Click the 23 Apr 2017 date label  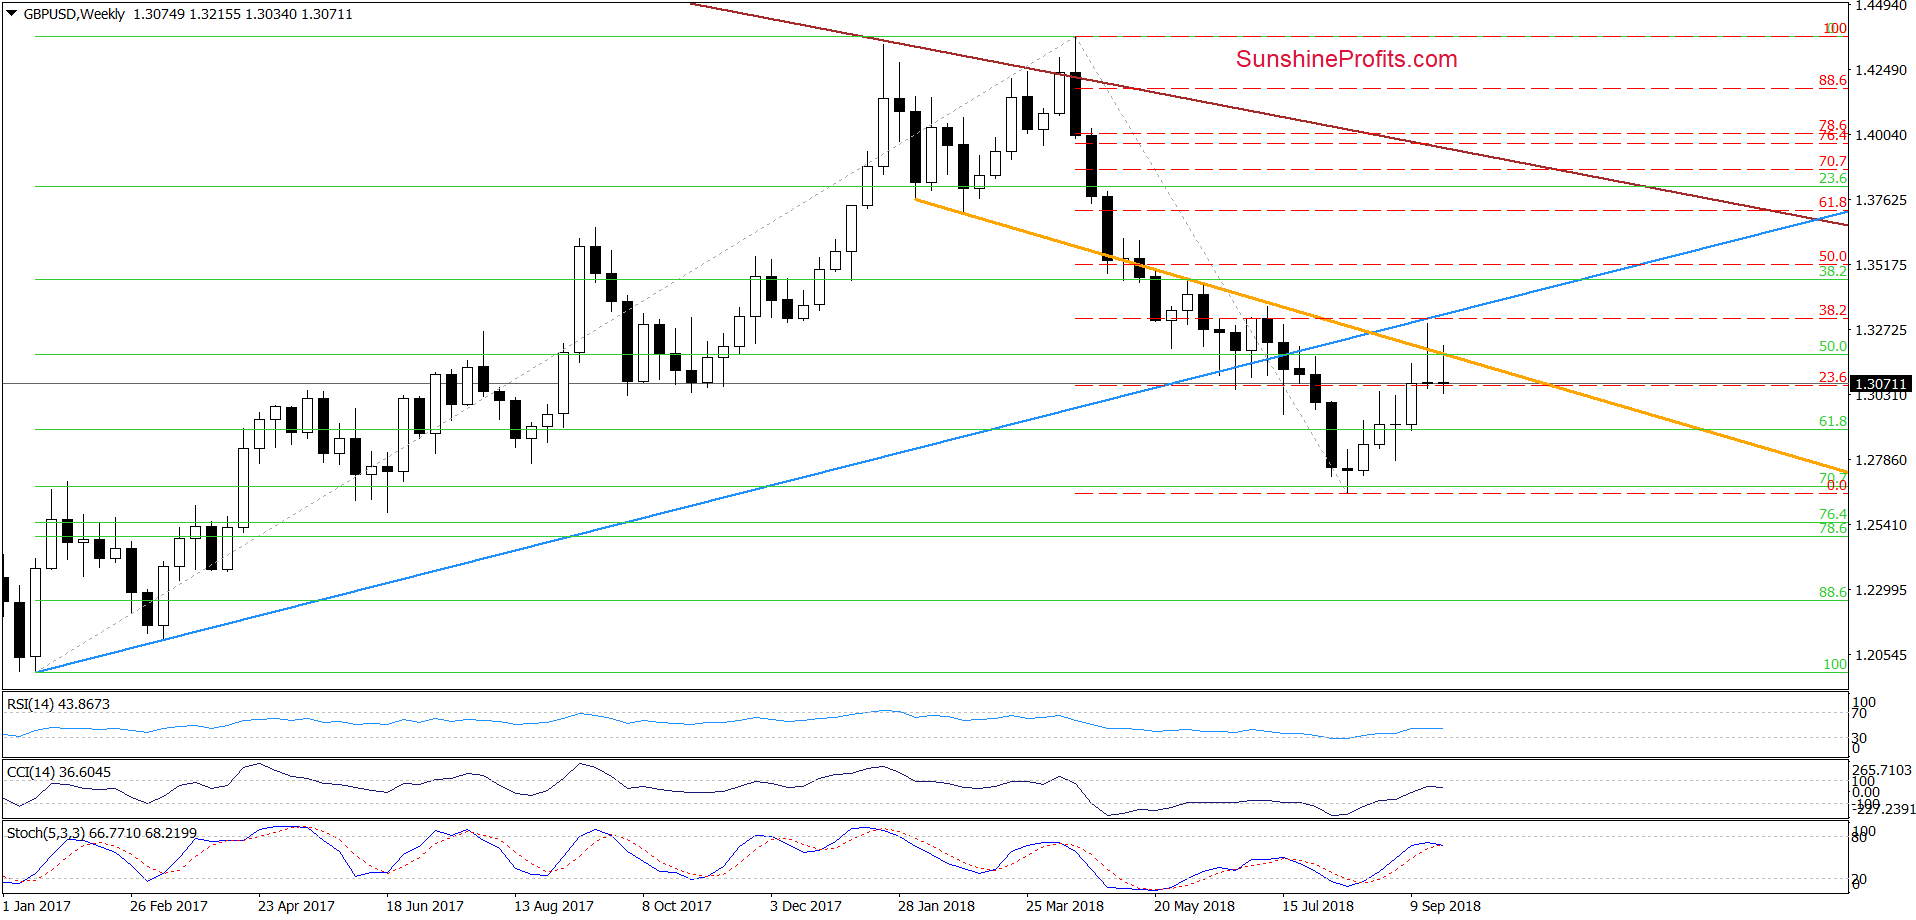(x=296, y=906)
